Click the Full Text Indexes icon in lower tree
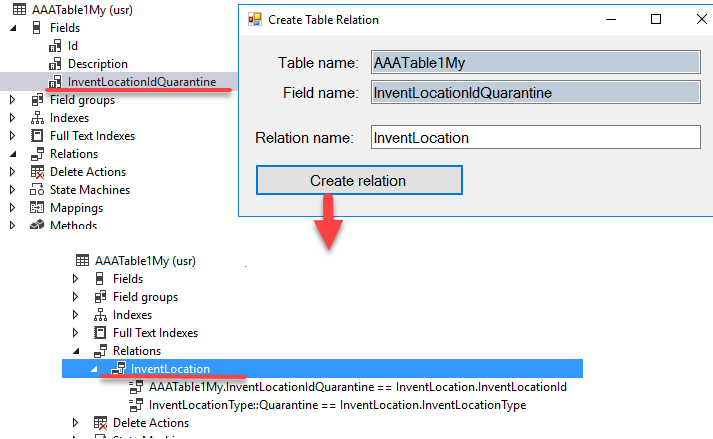The image size is (713, 439). (100, 333)
